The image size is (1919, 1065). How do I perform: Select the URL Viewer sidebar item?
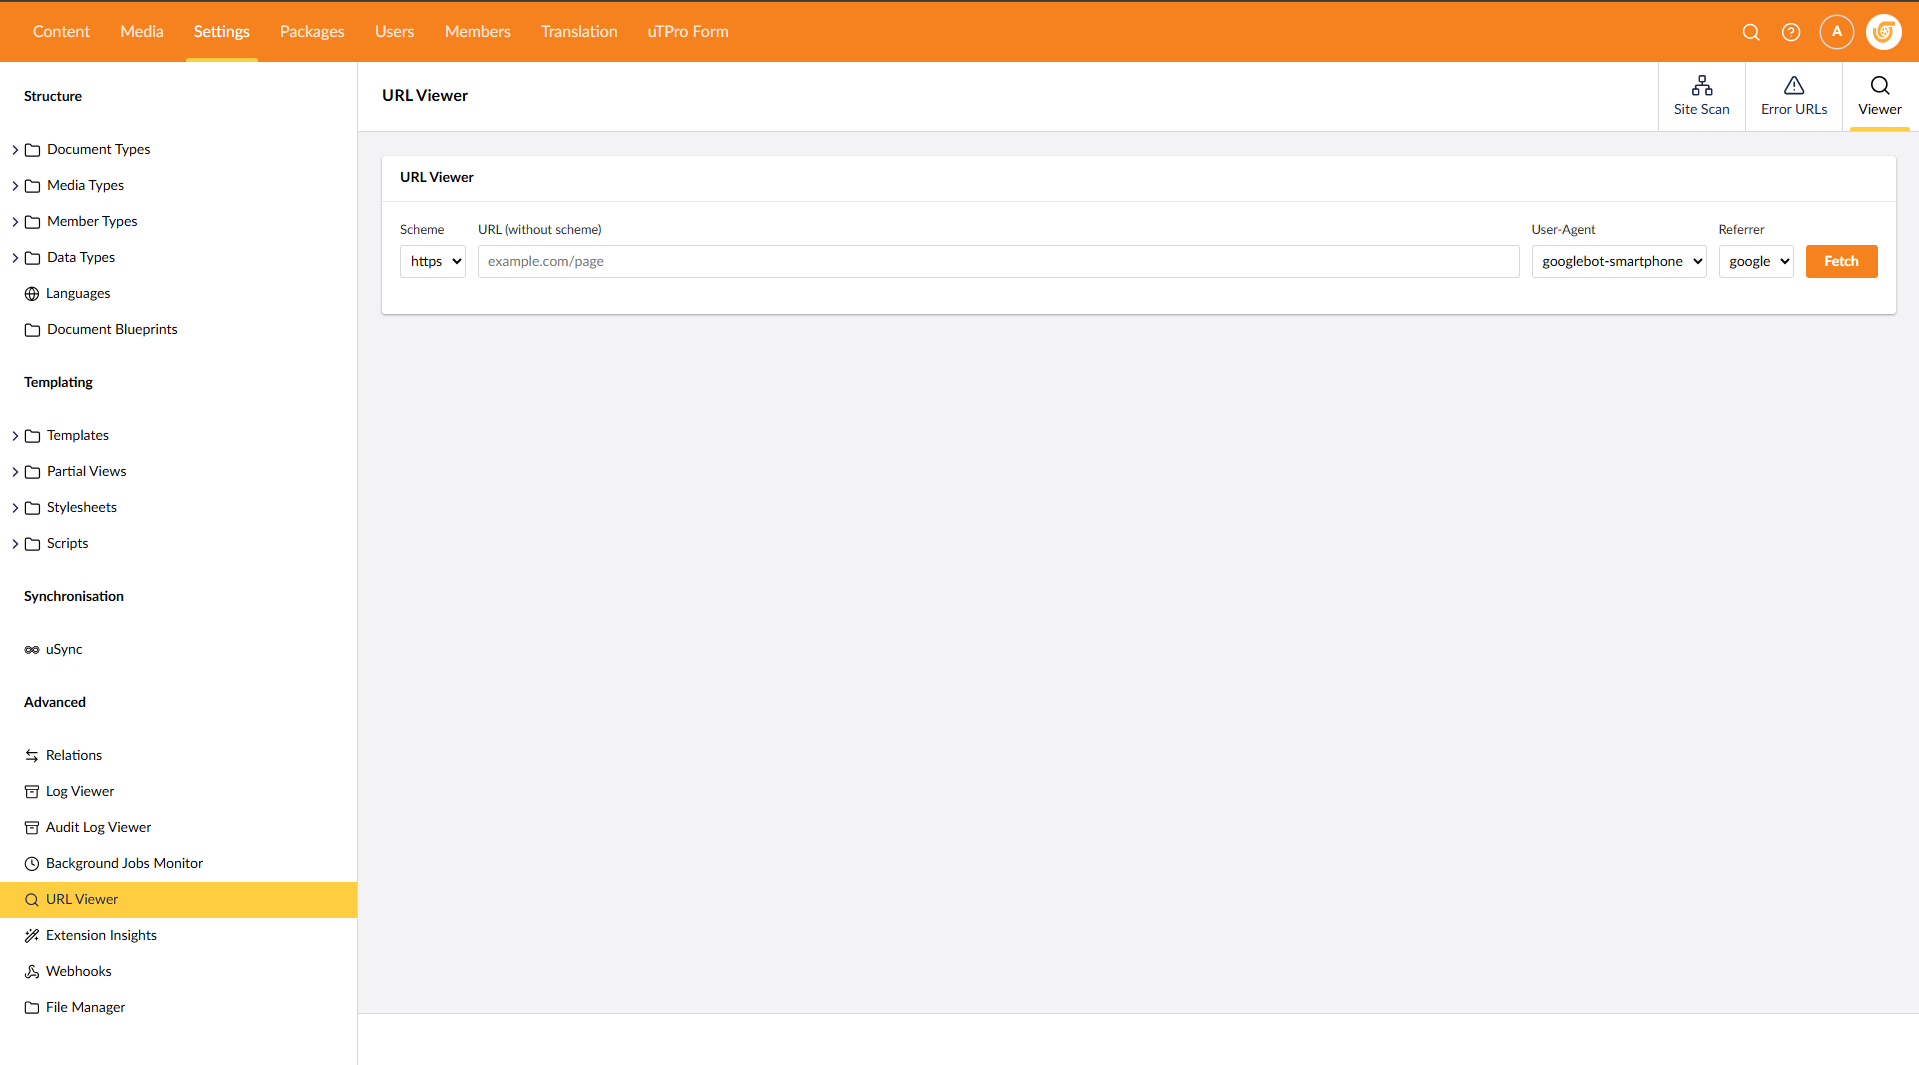(x=178, y=900)
